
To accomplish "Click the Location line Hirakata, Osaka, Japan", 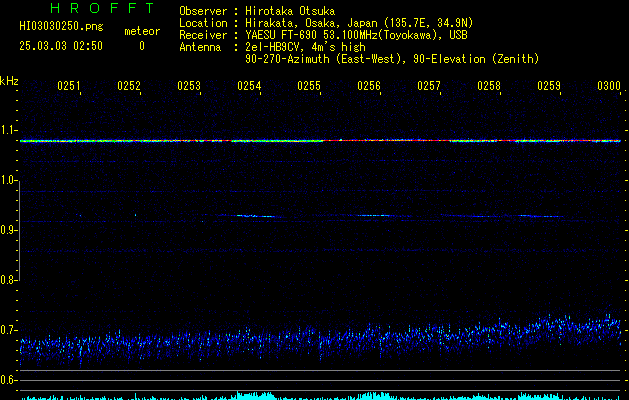I will [326, 23].
